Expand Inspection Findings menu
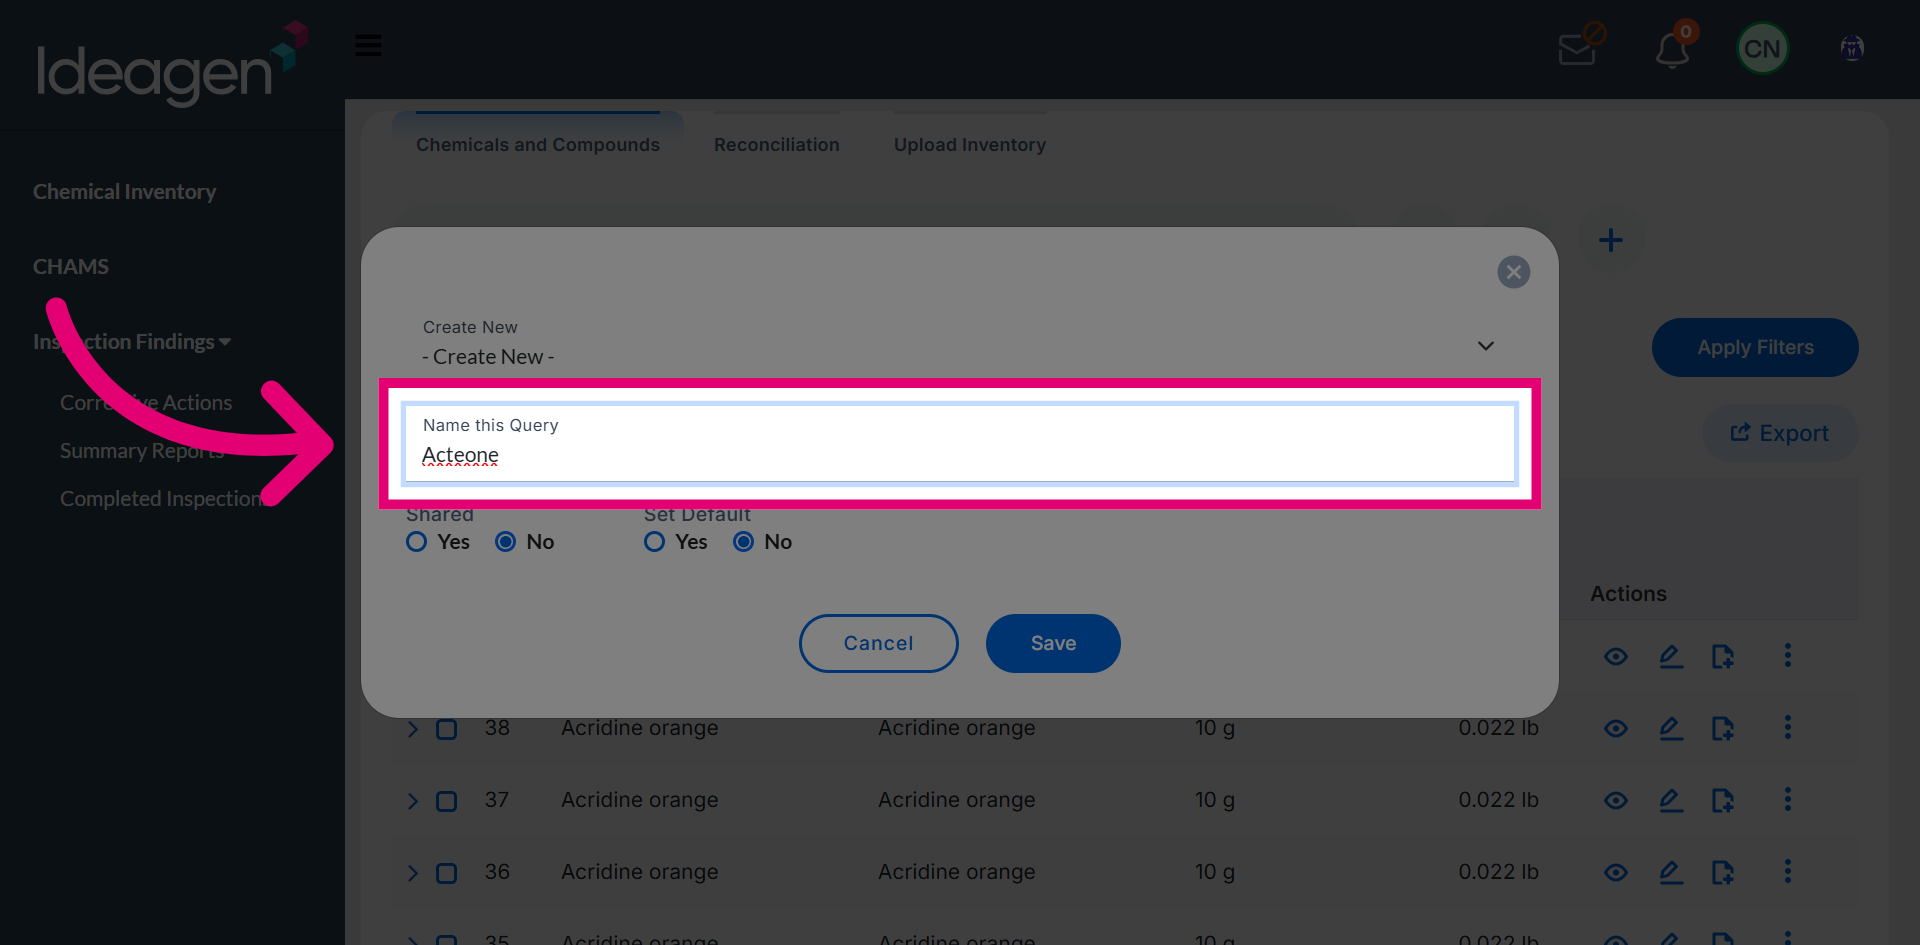The image size is (1920, 945). tap(132, 342)
